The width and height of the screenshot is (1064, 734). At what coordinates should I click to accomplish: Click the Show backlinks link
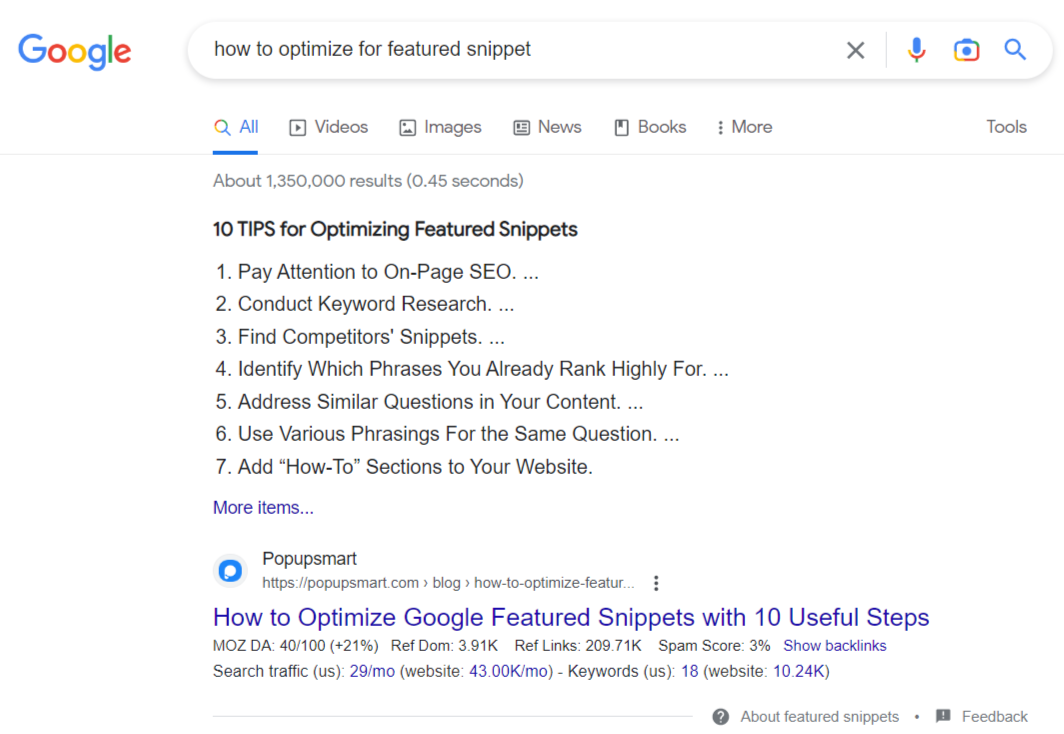point(835,645)
